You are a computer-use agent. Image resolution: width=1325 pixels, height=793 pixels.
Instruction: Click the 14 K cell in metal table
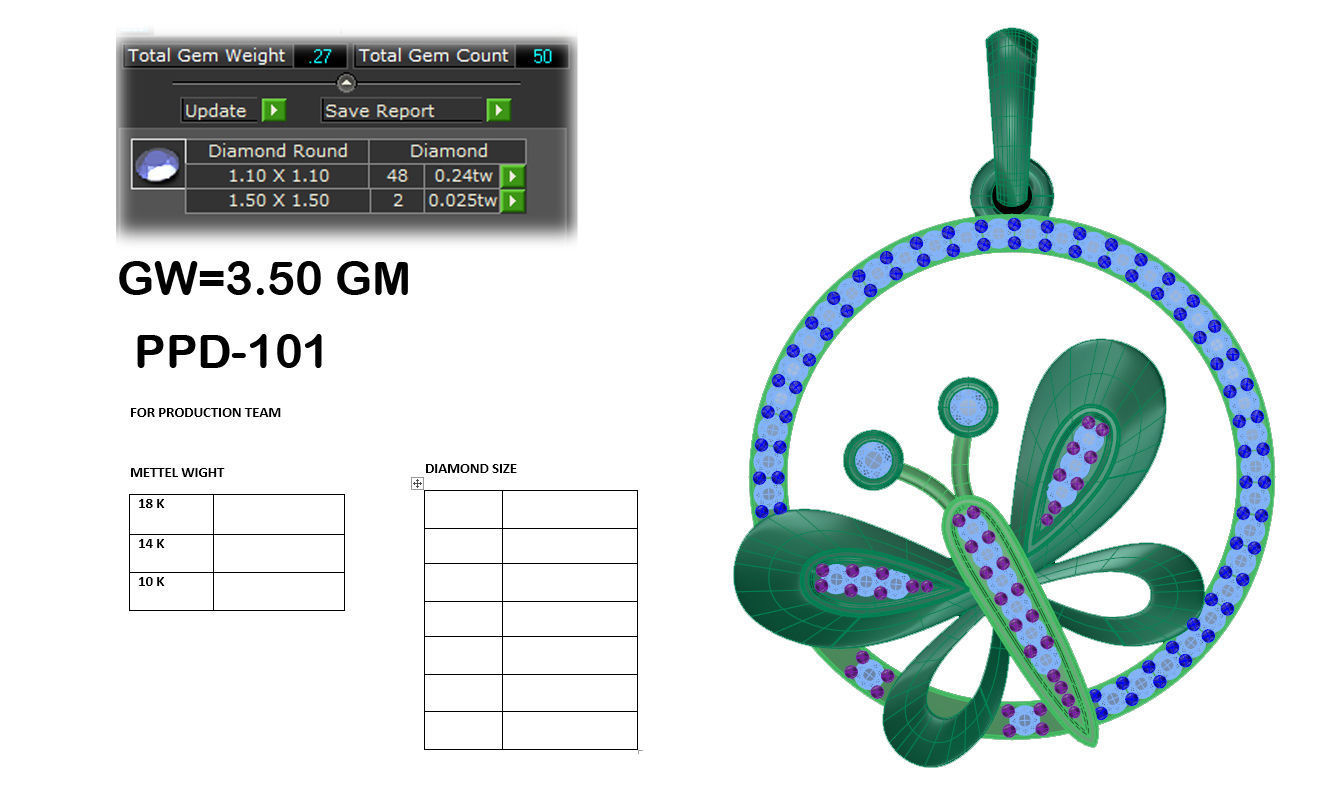coord(171,553)
